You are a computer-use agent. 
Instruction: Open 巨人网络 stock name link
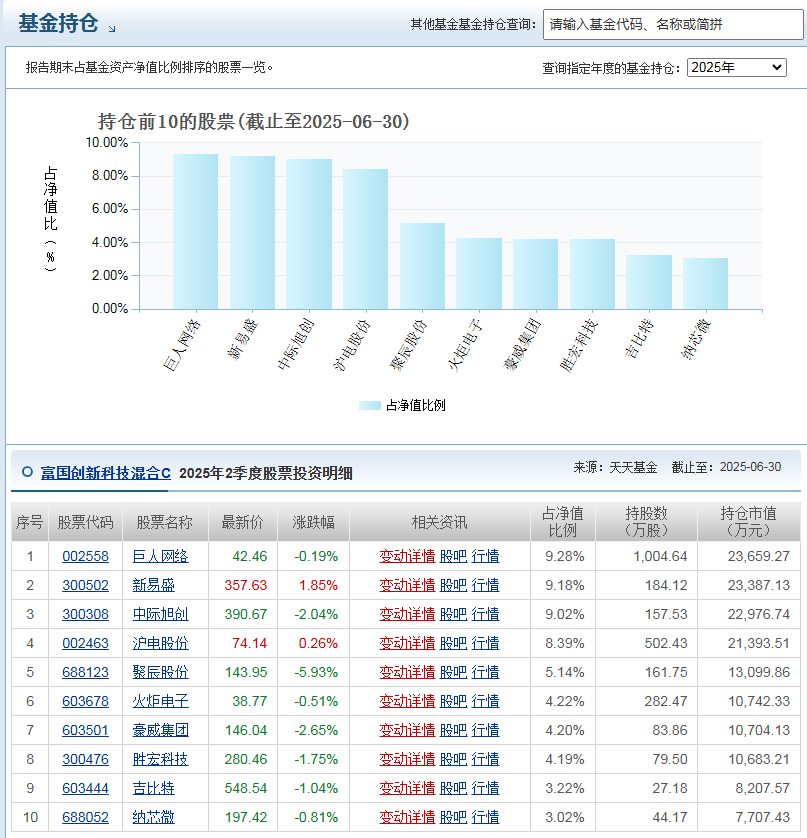point(160,556)
